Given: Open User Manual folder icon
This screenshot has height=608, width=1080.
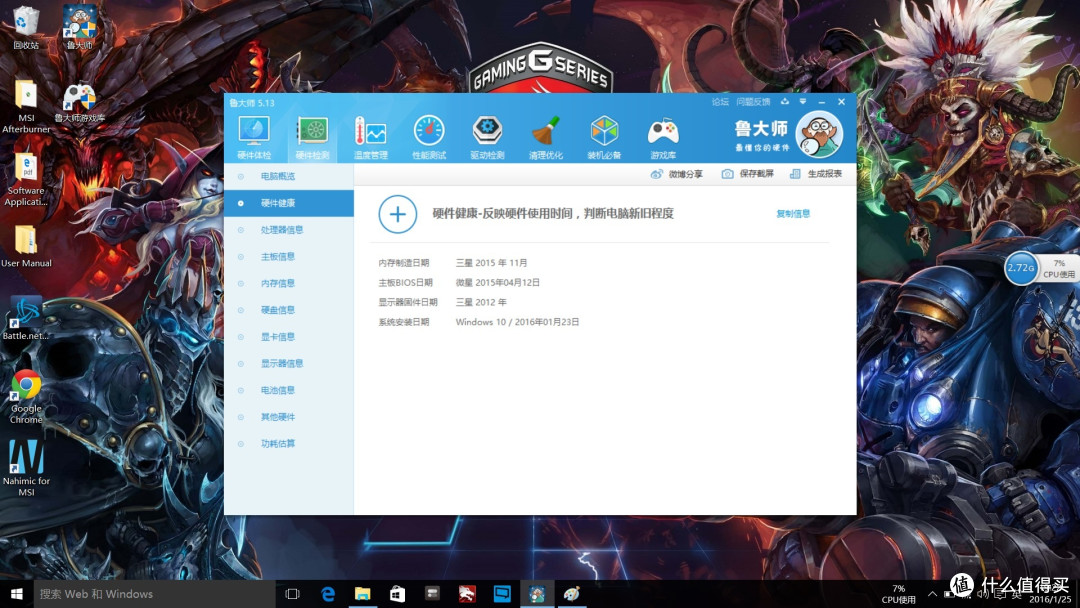Looking at the screenshot, I should [26, 246].
